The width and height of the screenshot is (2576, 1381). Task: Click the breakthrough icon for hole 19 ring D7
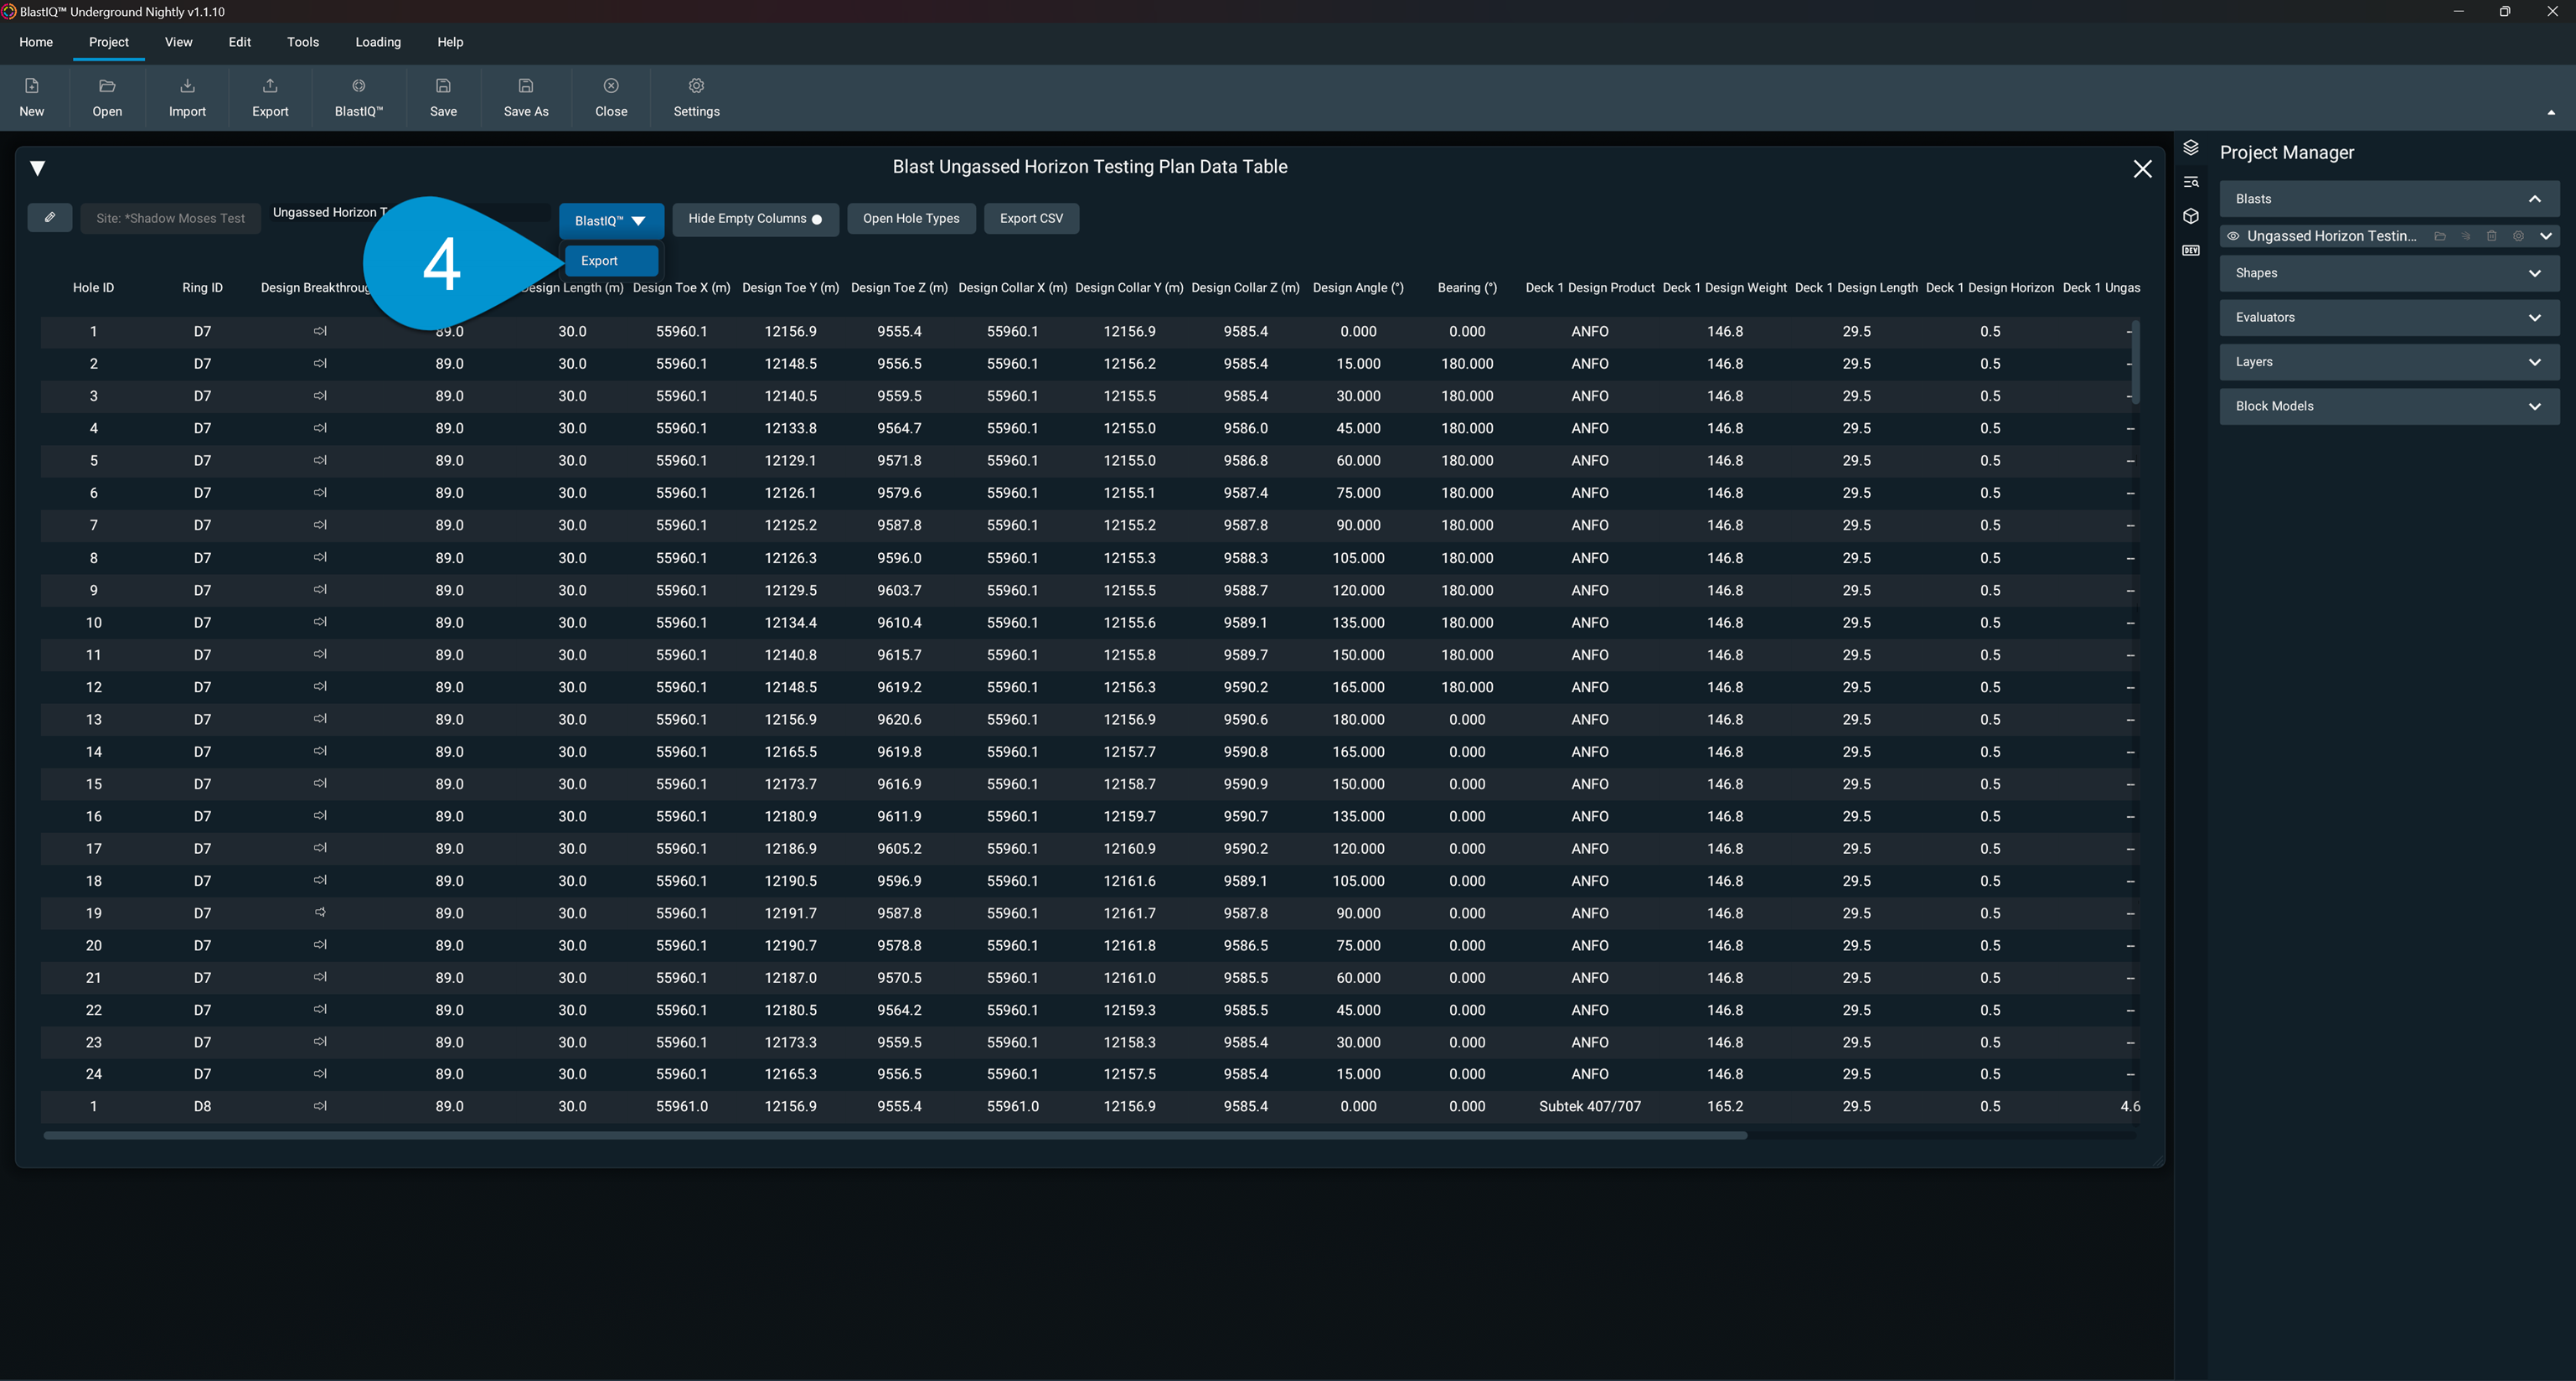tap(320, 913)
